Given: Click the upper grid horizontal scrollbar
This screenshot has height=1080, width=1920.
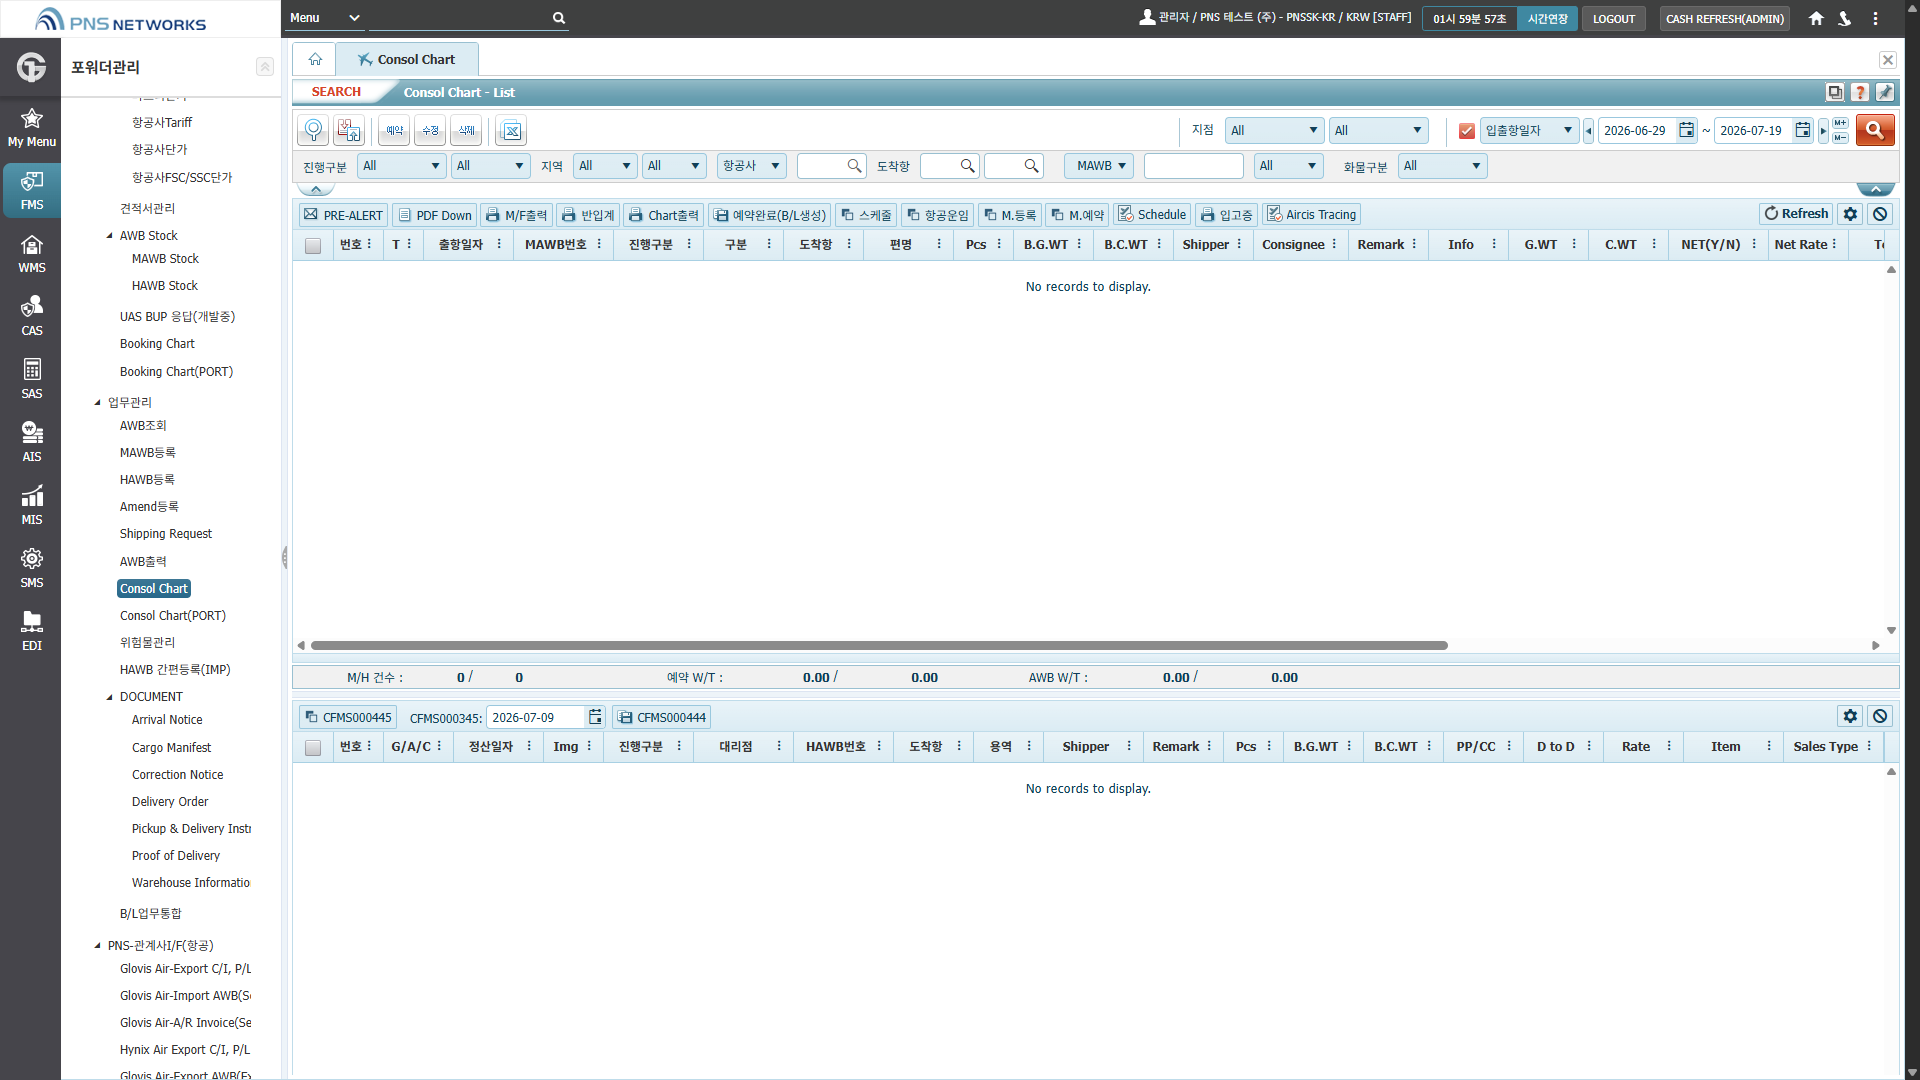Looking at the screenshot, I should [x=879, y=646].
